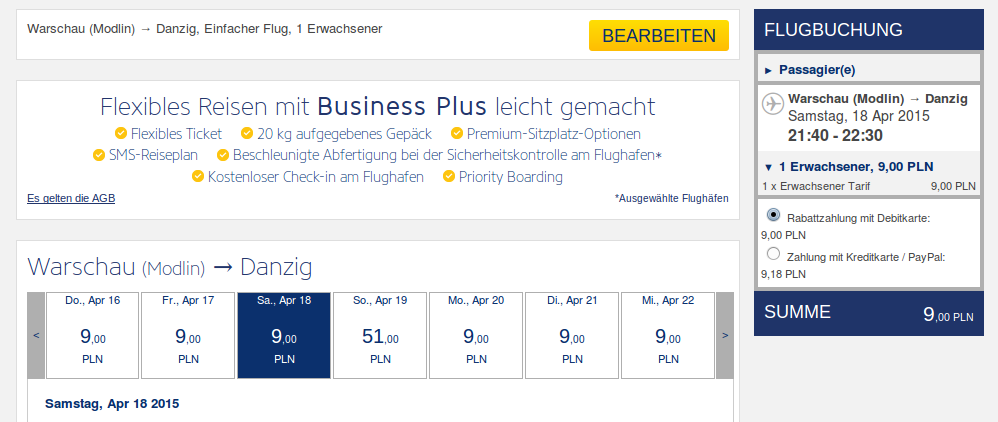Click checkmark icon beside Kostenloser Check-in am Flughafen
The height and width of the screenshot is (422, 998).
198,176
